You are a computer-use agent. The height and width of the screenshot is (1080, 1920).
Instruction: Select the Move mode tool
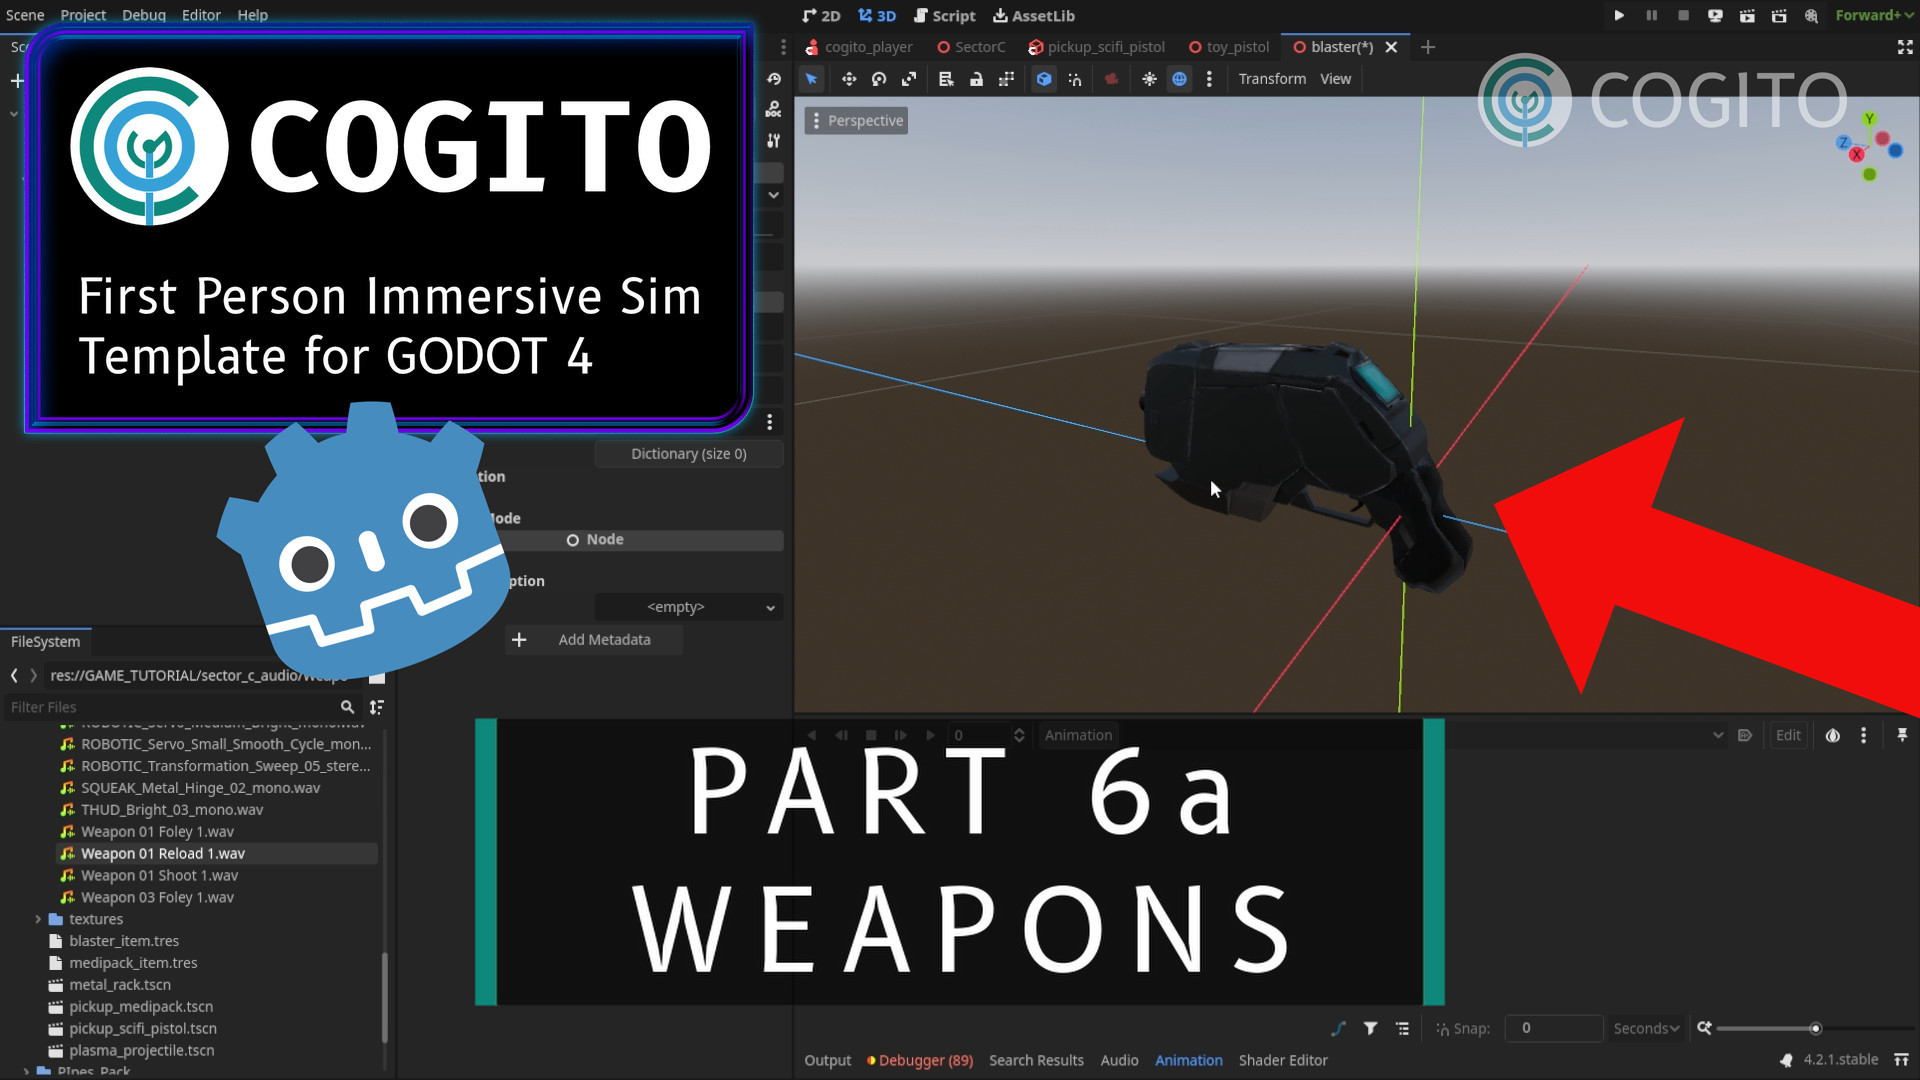849,79
